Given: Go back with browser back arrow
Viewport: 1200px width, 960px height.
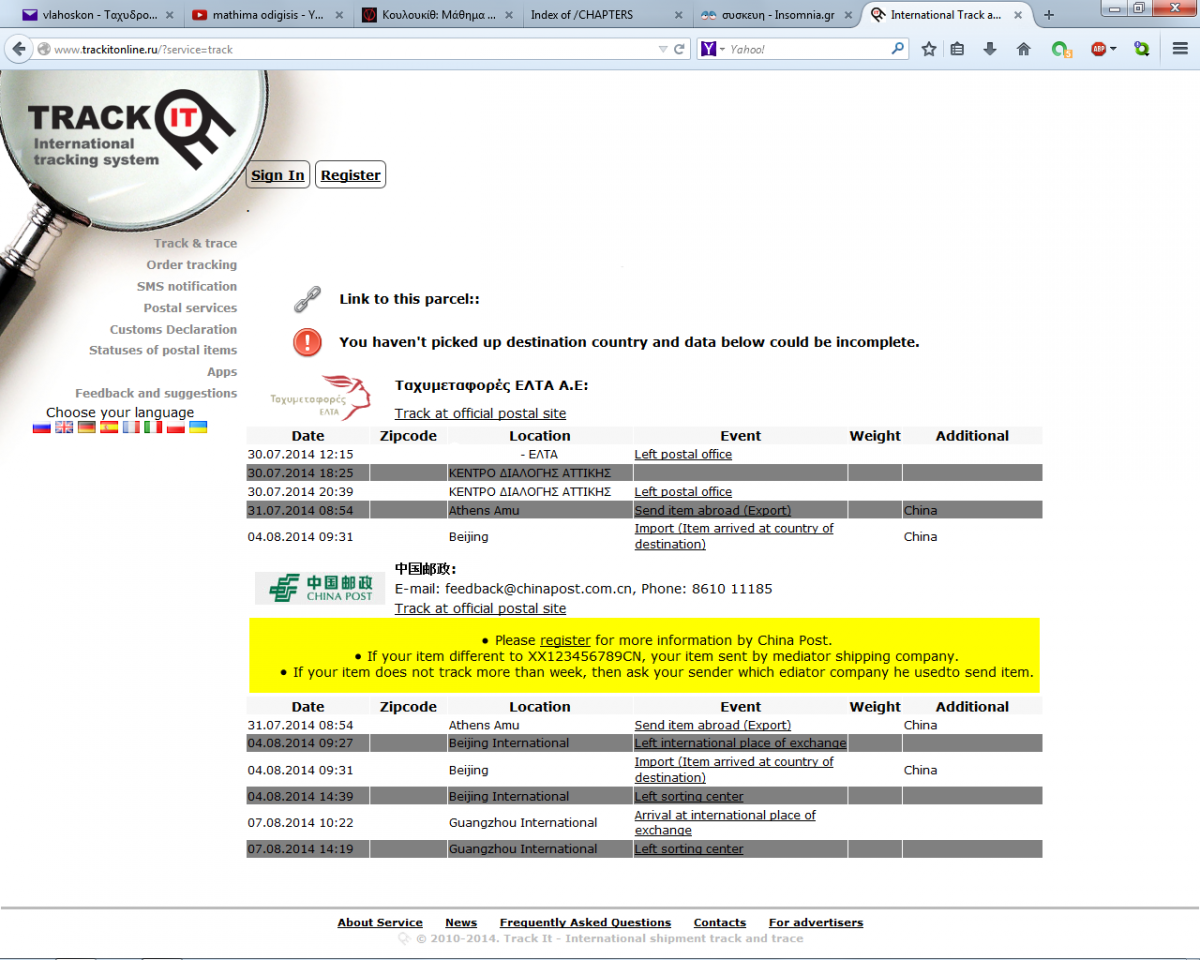Looking at the screenshot, I should pos(18,49).
